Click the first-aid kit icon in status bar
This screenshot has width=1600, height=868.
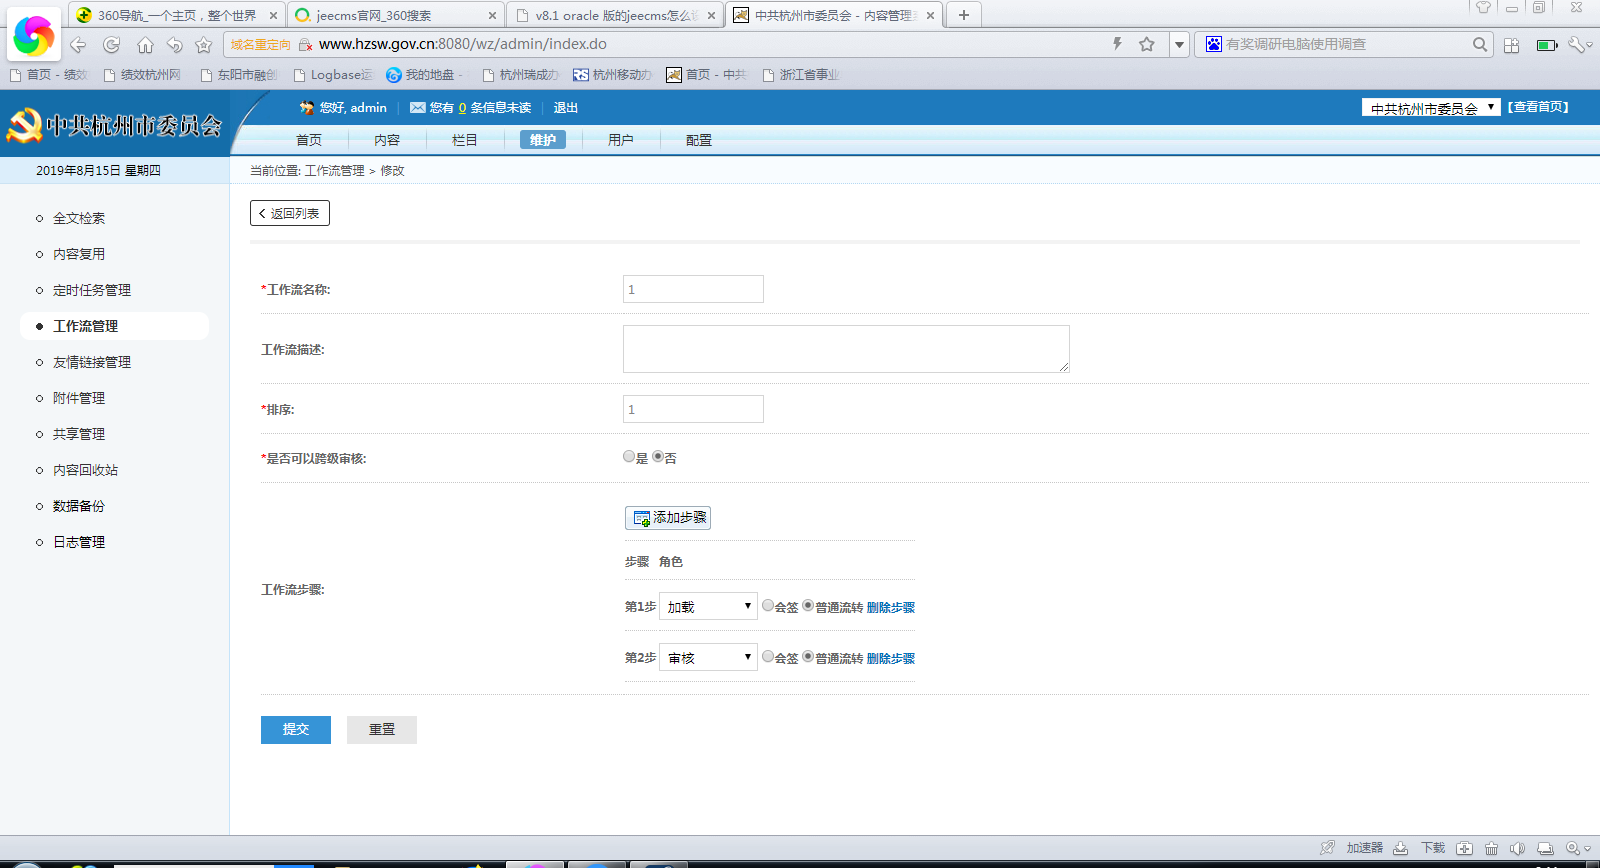1464,848
